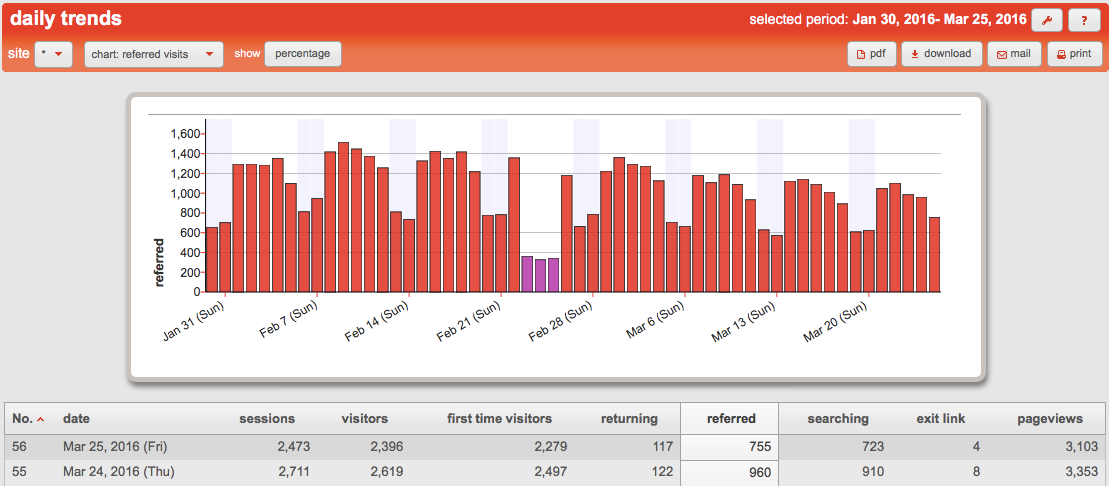Screen dimensions: 1109x486
Task: Click the Feb 14 (Sun) axis label
Action: tap(378, 322)
